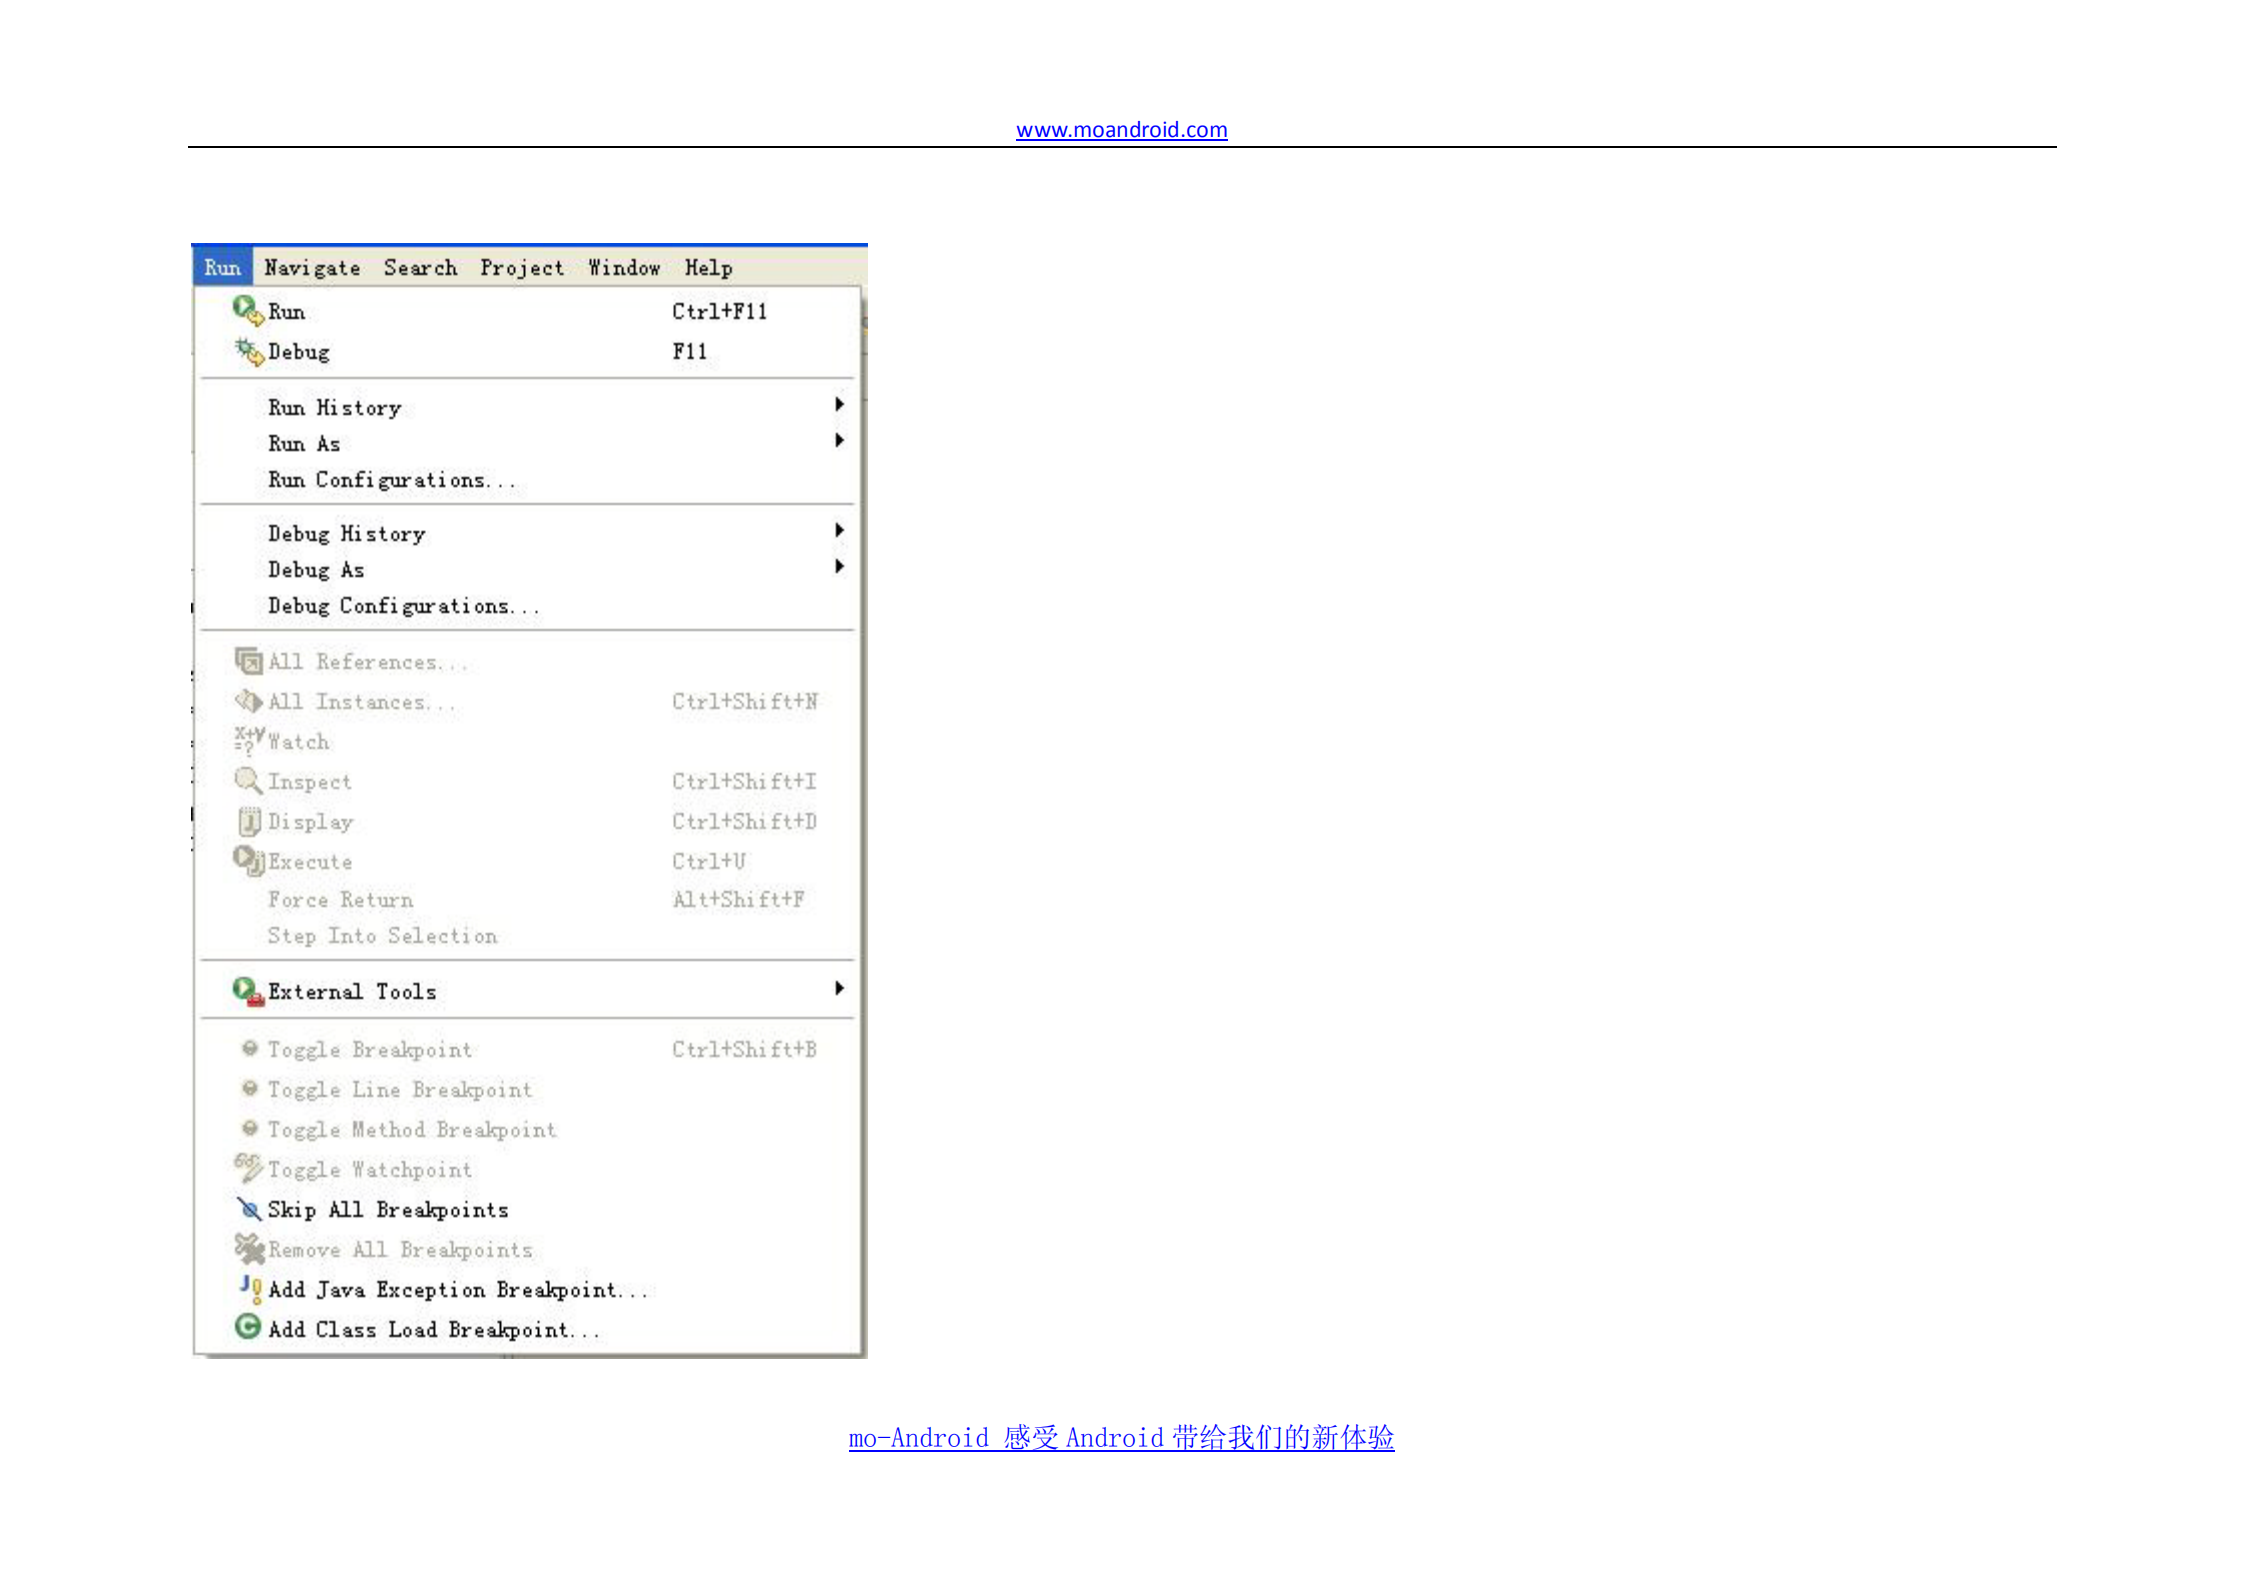Click the Add Class Load Breakpoint icon
The height and width of the screenshot is (1587, 2245).
[x=247, y=1328]
